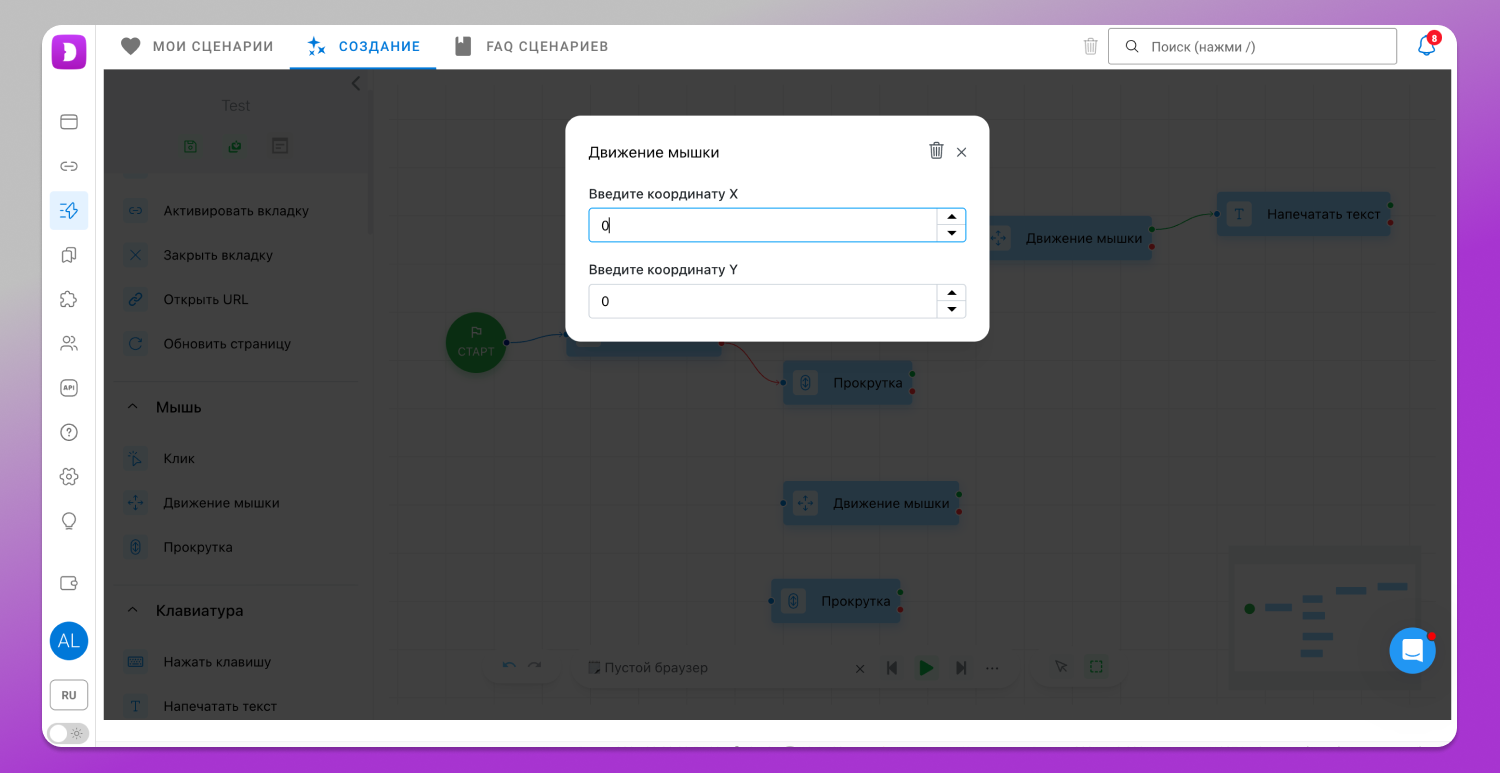
Task: Open the support chat bubble
Action: 1412,650
